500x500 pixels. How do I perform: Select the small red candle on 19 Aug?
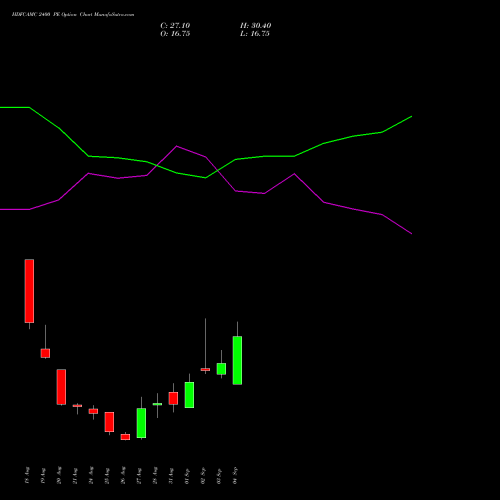(45, 353)
